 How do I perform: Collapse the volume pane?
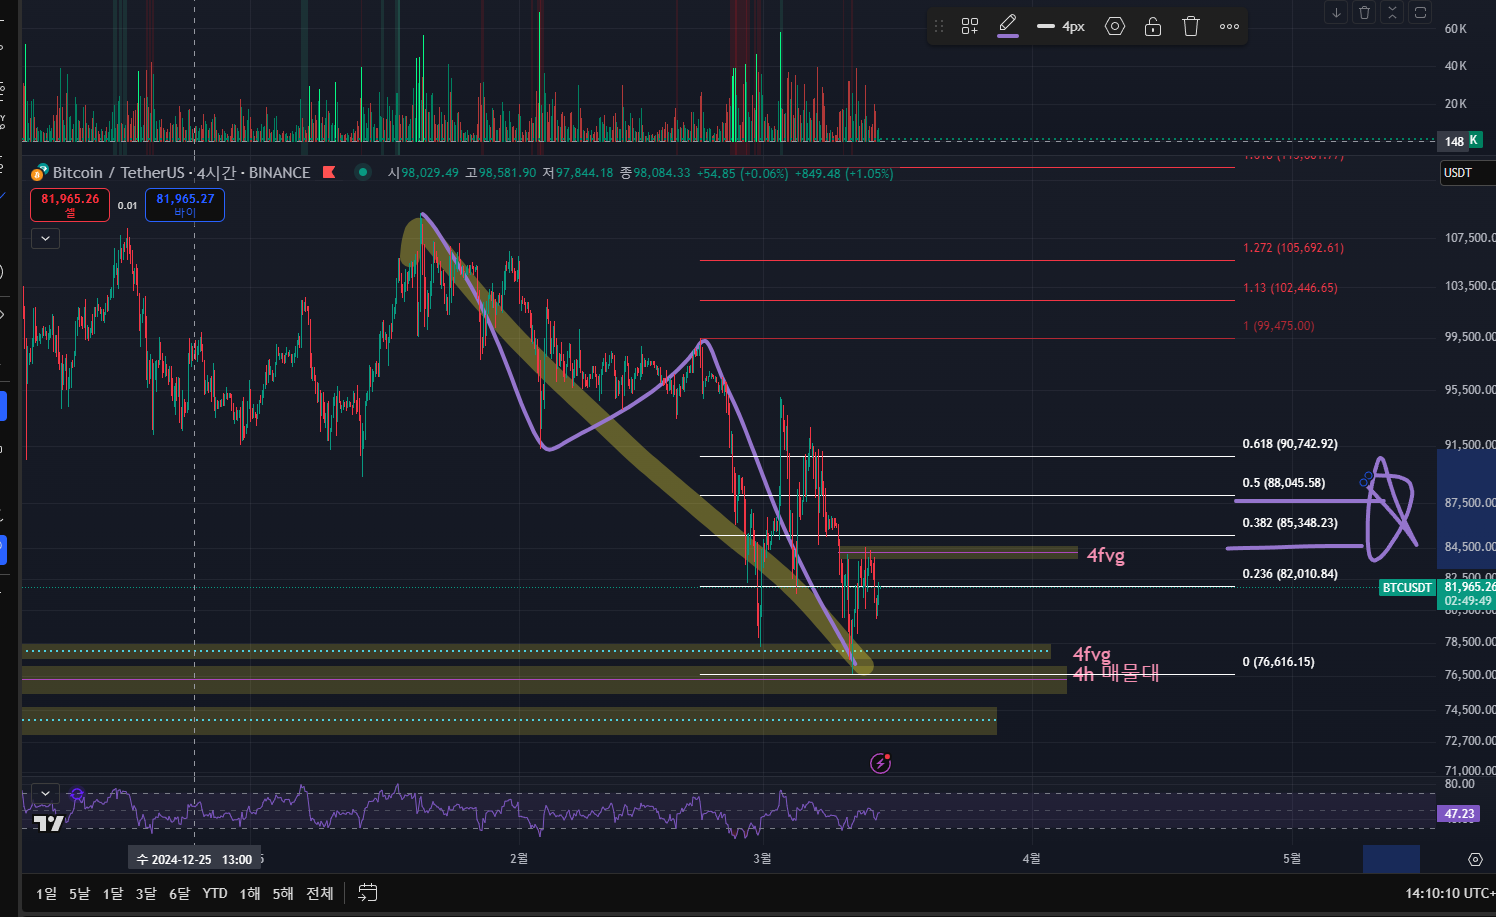point(1392,12)
